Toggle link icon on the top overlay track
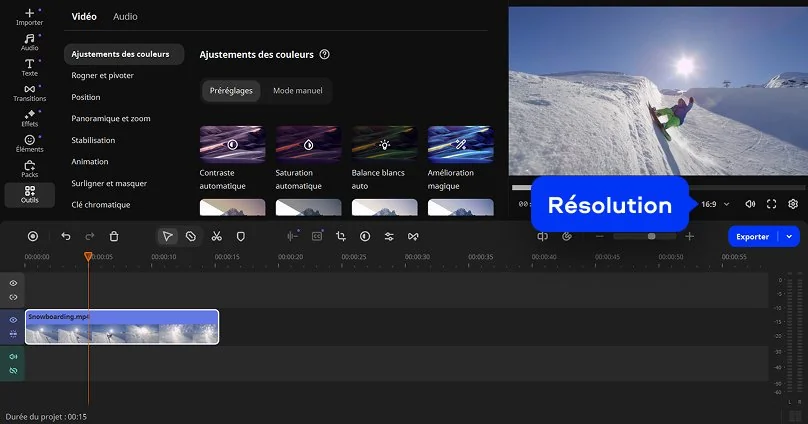This screenshot has width=808, height=424. click(x=13, y=297)
